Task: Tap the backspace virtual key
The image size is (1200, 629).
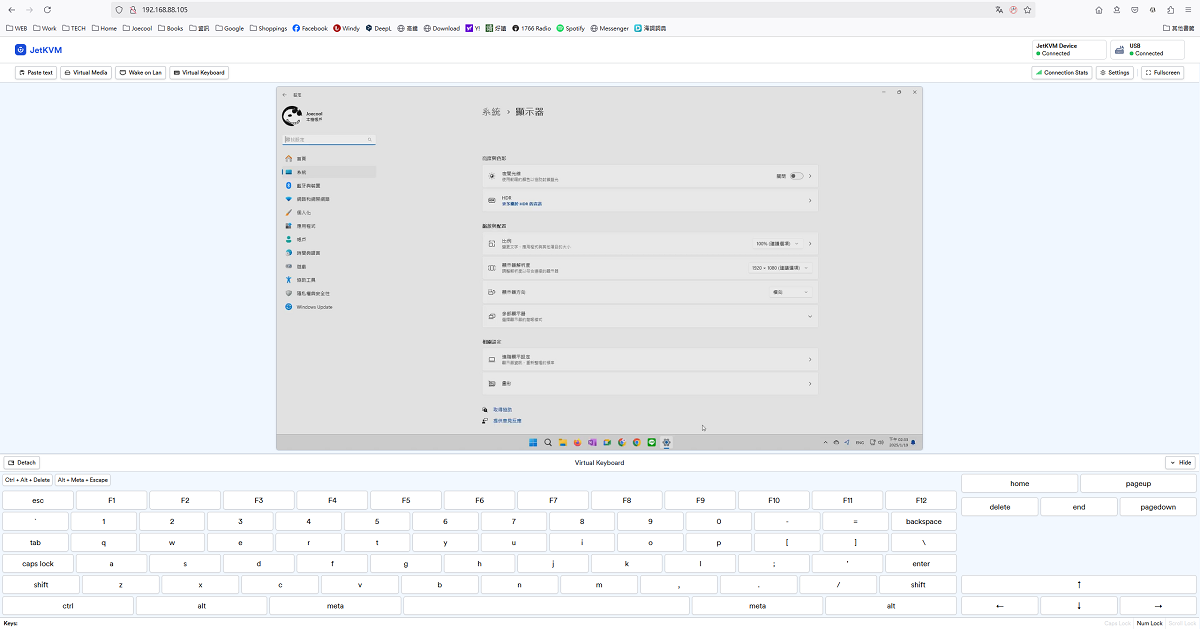Action: (x=924, y=521)
